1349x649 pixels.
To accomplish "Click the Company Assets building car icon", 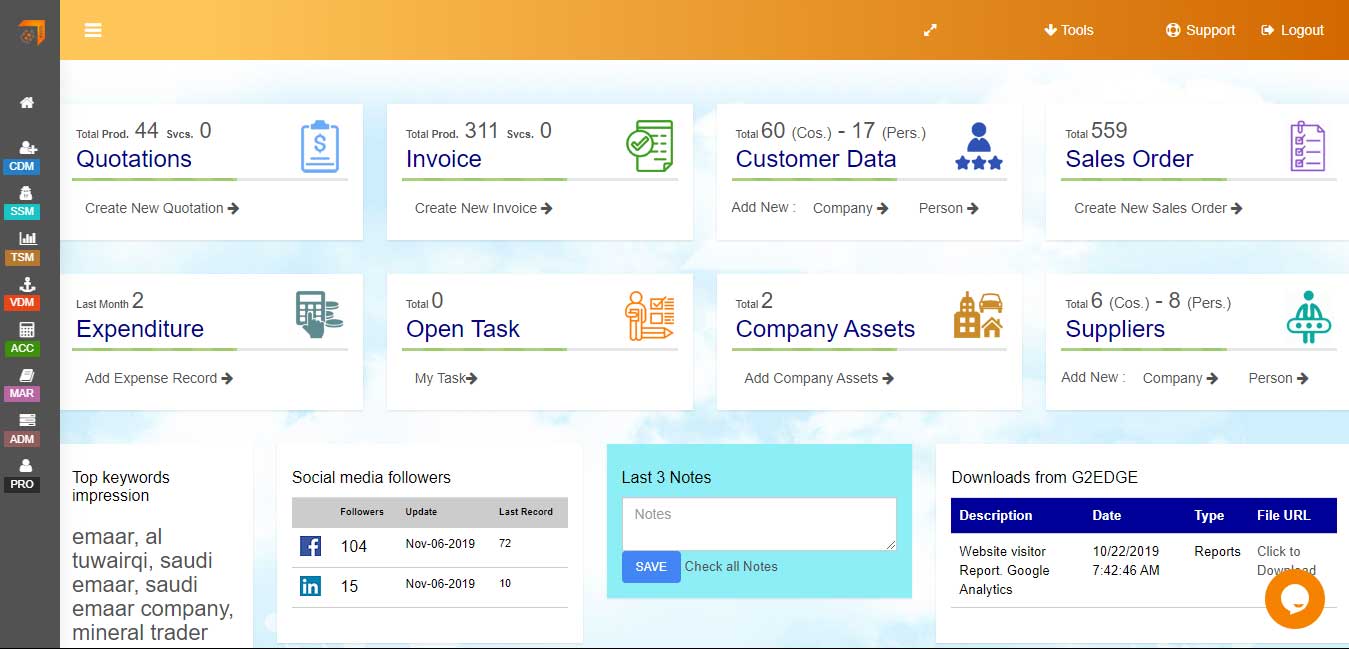I will tap(978, 315).
